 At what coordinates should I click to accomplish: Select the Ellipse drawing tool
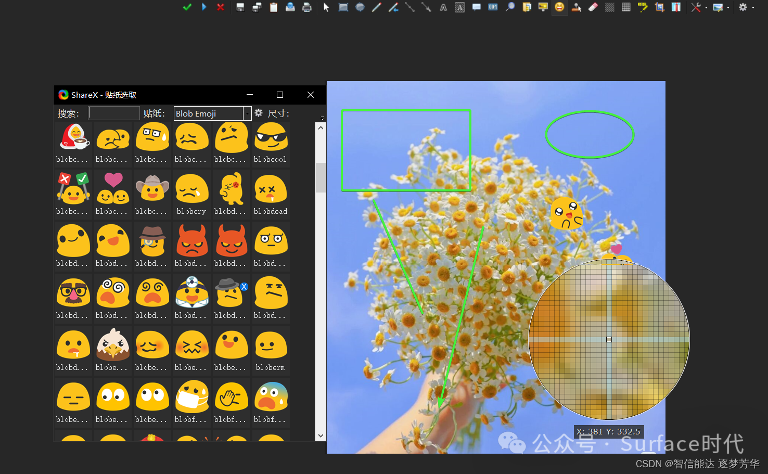click(360, 7)
